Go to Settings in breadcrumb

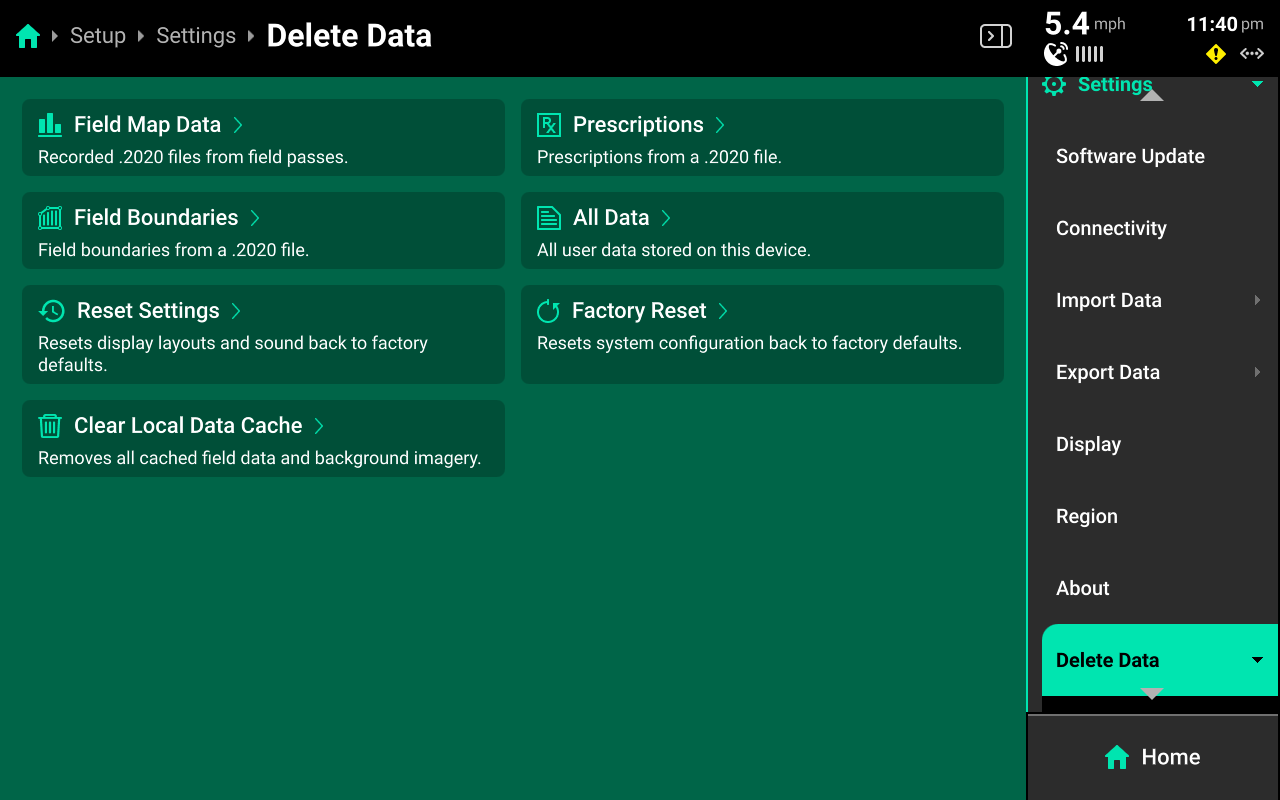196,36
